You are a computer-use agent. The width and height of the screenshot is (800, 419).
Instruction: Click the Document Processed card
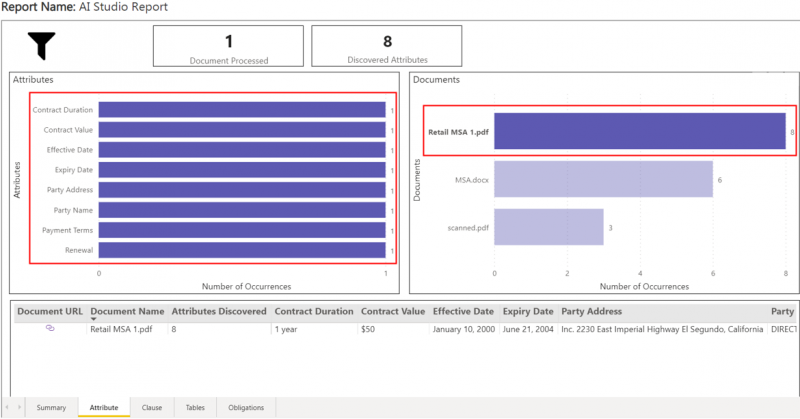click(228, 46)
